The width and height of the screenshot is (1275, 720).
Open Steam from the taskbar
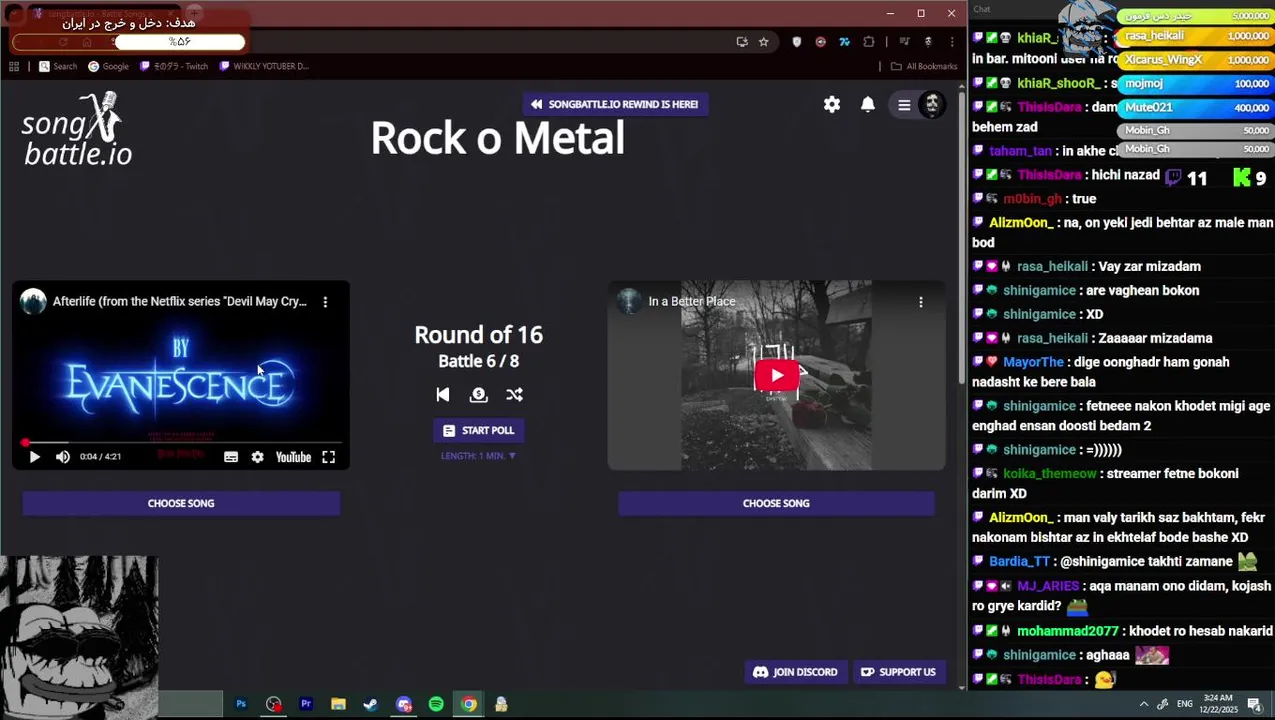pos(371,704)
